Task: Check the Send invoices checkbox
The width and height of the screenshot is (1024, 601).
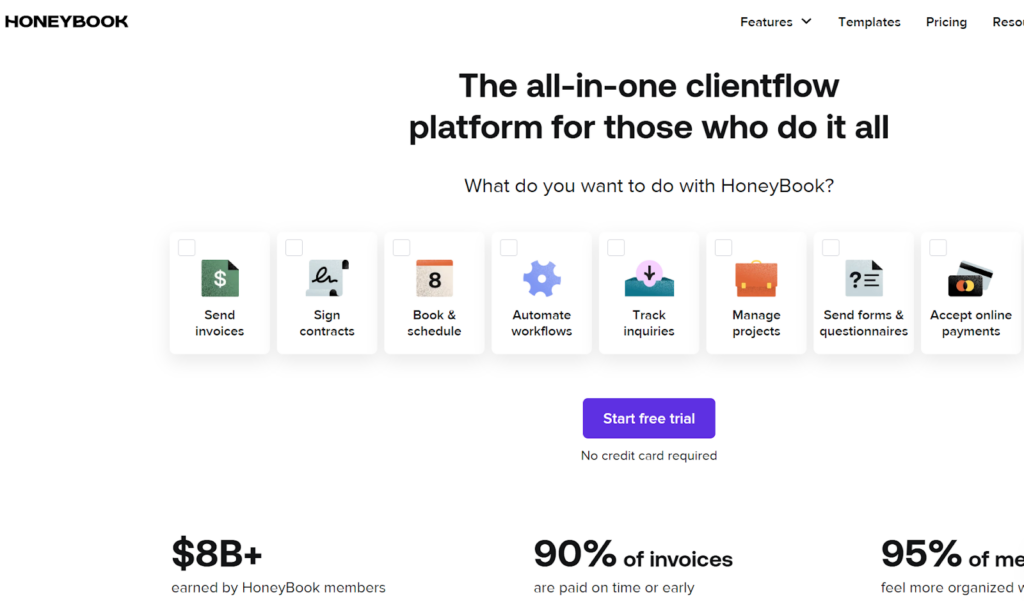Action: pos(187,248)
